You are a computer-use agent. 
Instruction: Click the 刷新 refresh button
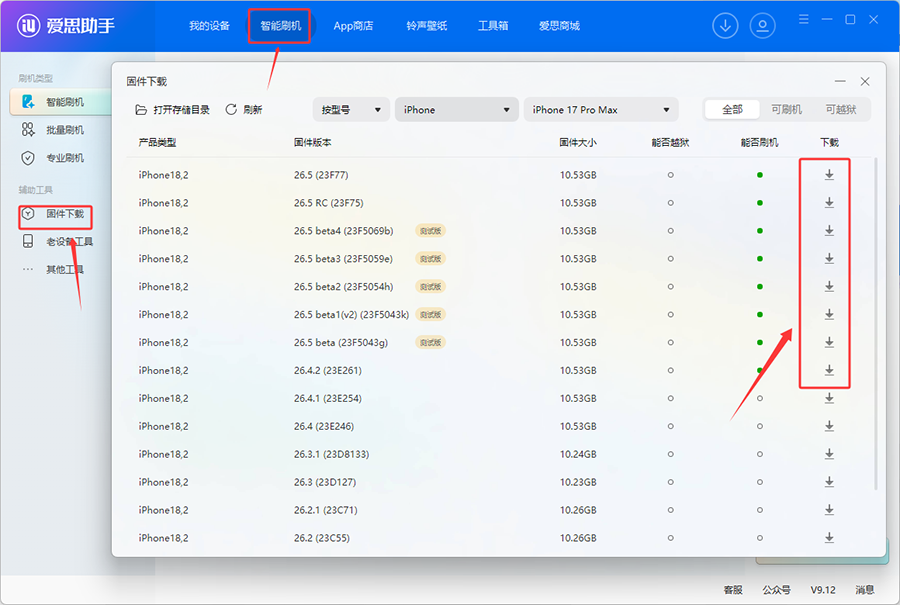243,110
